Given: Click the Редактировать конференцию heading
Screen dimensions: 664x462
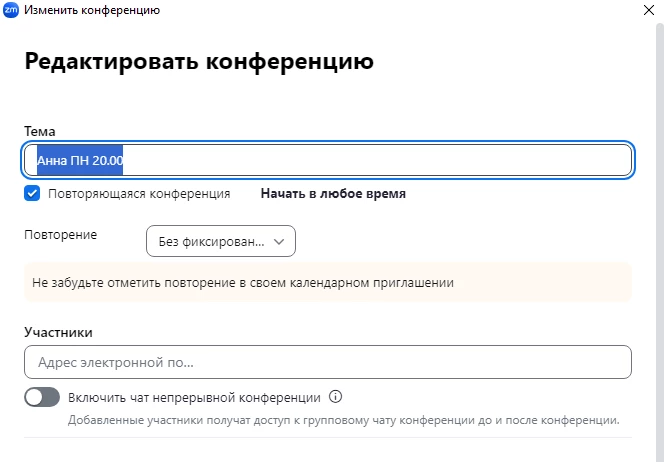Looking at the screenshot, I should click(x=199, y=61).
